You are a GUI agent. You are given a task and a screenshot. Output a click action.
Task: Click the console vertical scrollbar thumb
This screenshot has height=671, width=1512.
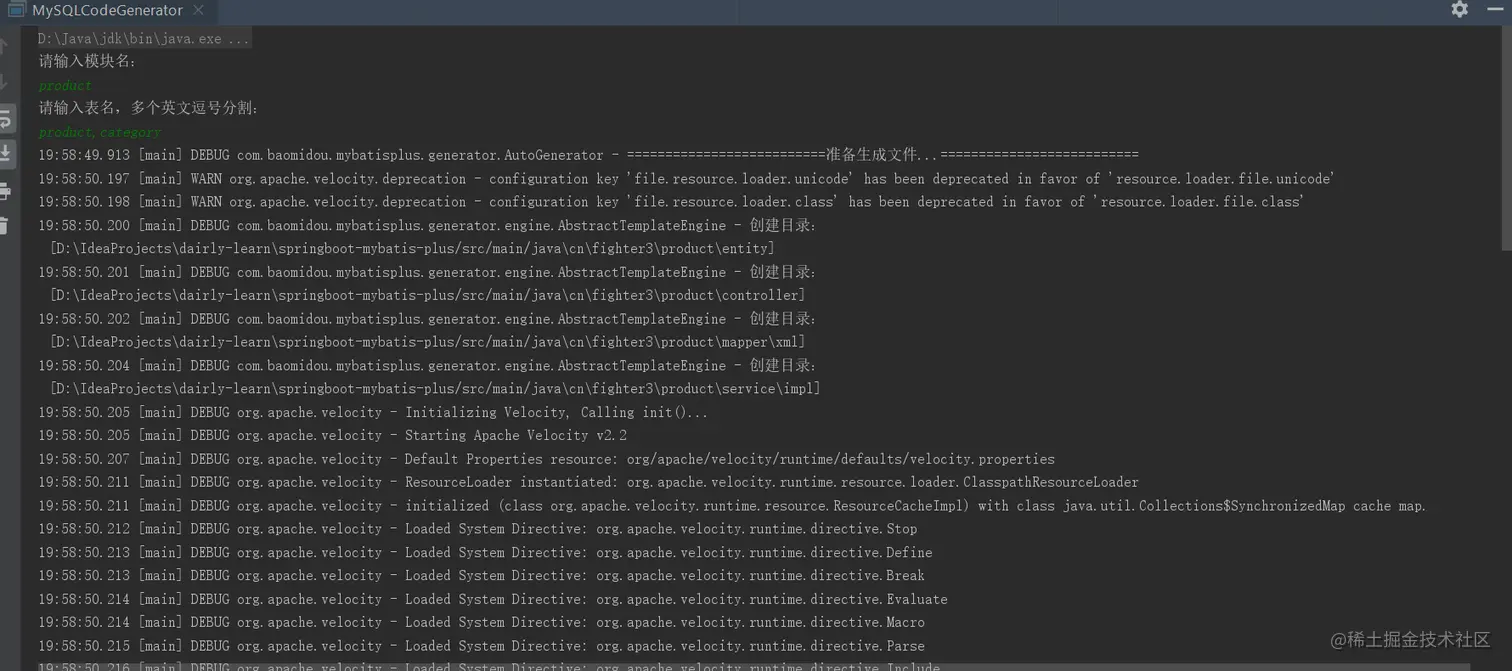click(1506, 140)
